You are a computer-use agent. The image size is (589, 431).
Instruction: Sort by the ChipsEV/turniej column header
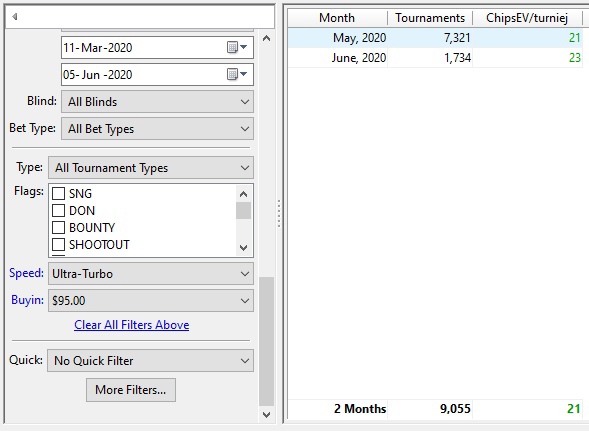pos(527,18)
